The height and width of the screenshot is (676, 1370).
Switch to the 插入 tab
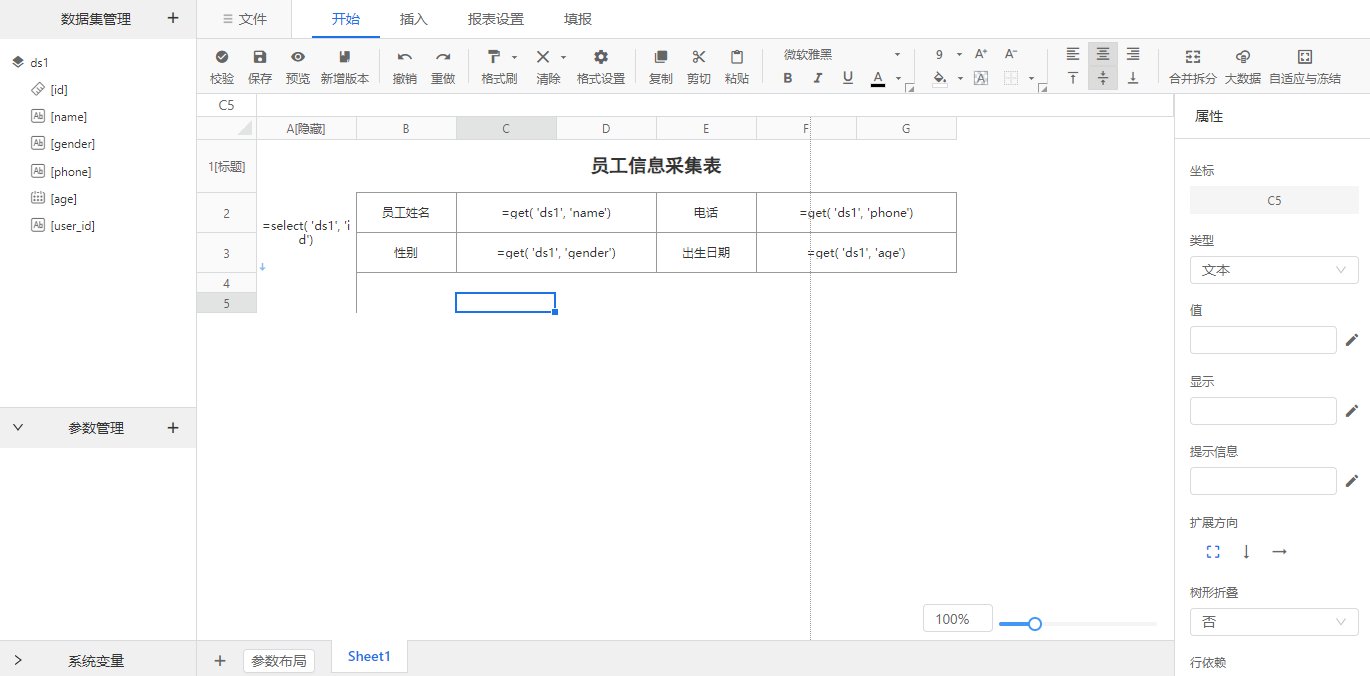point(414,19)
